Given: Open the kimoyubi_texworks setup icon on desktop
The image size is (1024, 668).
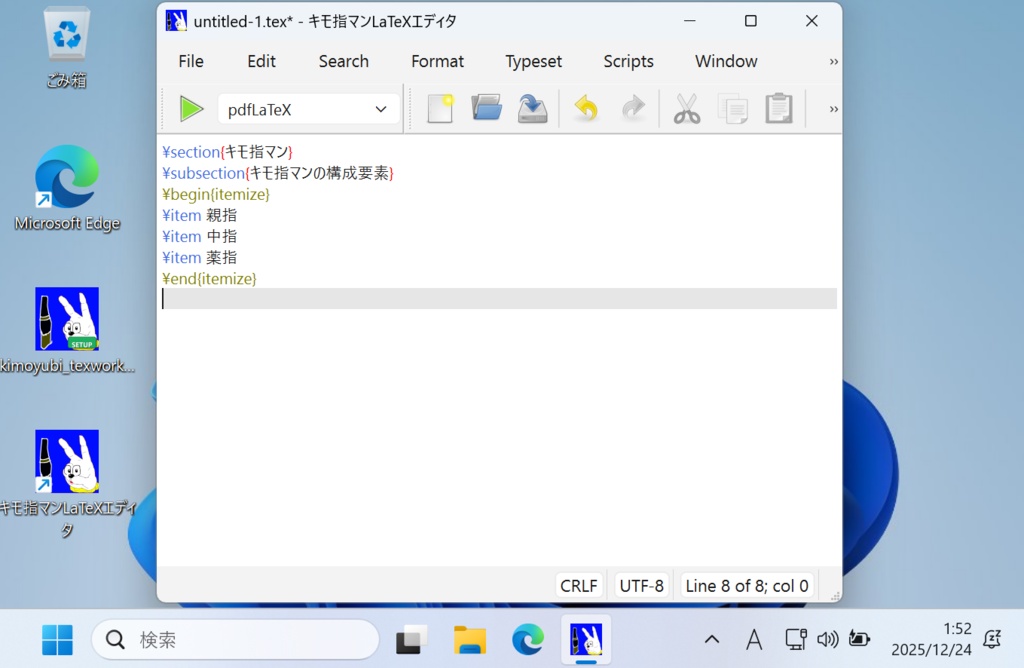Looking at the screenshot, I should (66, 320).
